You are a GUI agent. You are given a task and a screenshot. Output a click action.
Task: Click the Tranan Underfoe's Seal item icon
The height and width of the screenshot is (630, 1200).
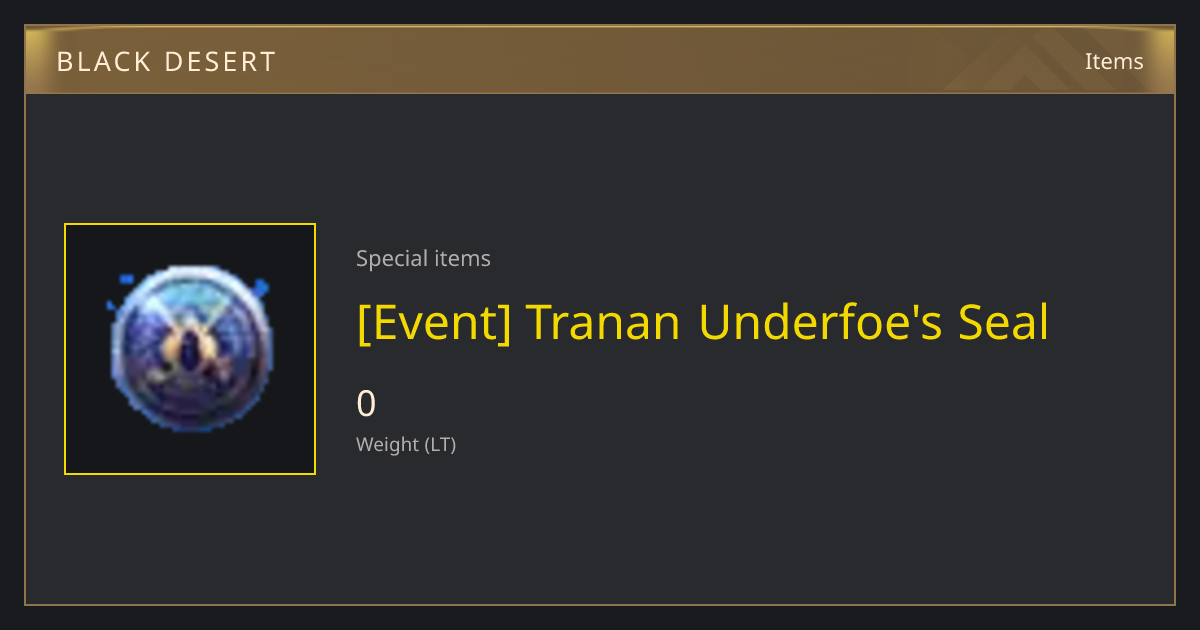190,349
